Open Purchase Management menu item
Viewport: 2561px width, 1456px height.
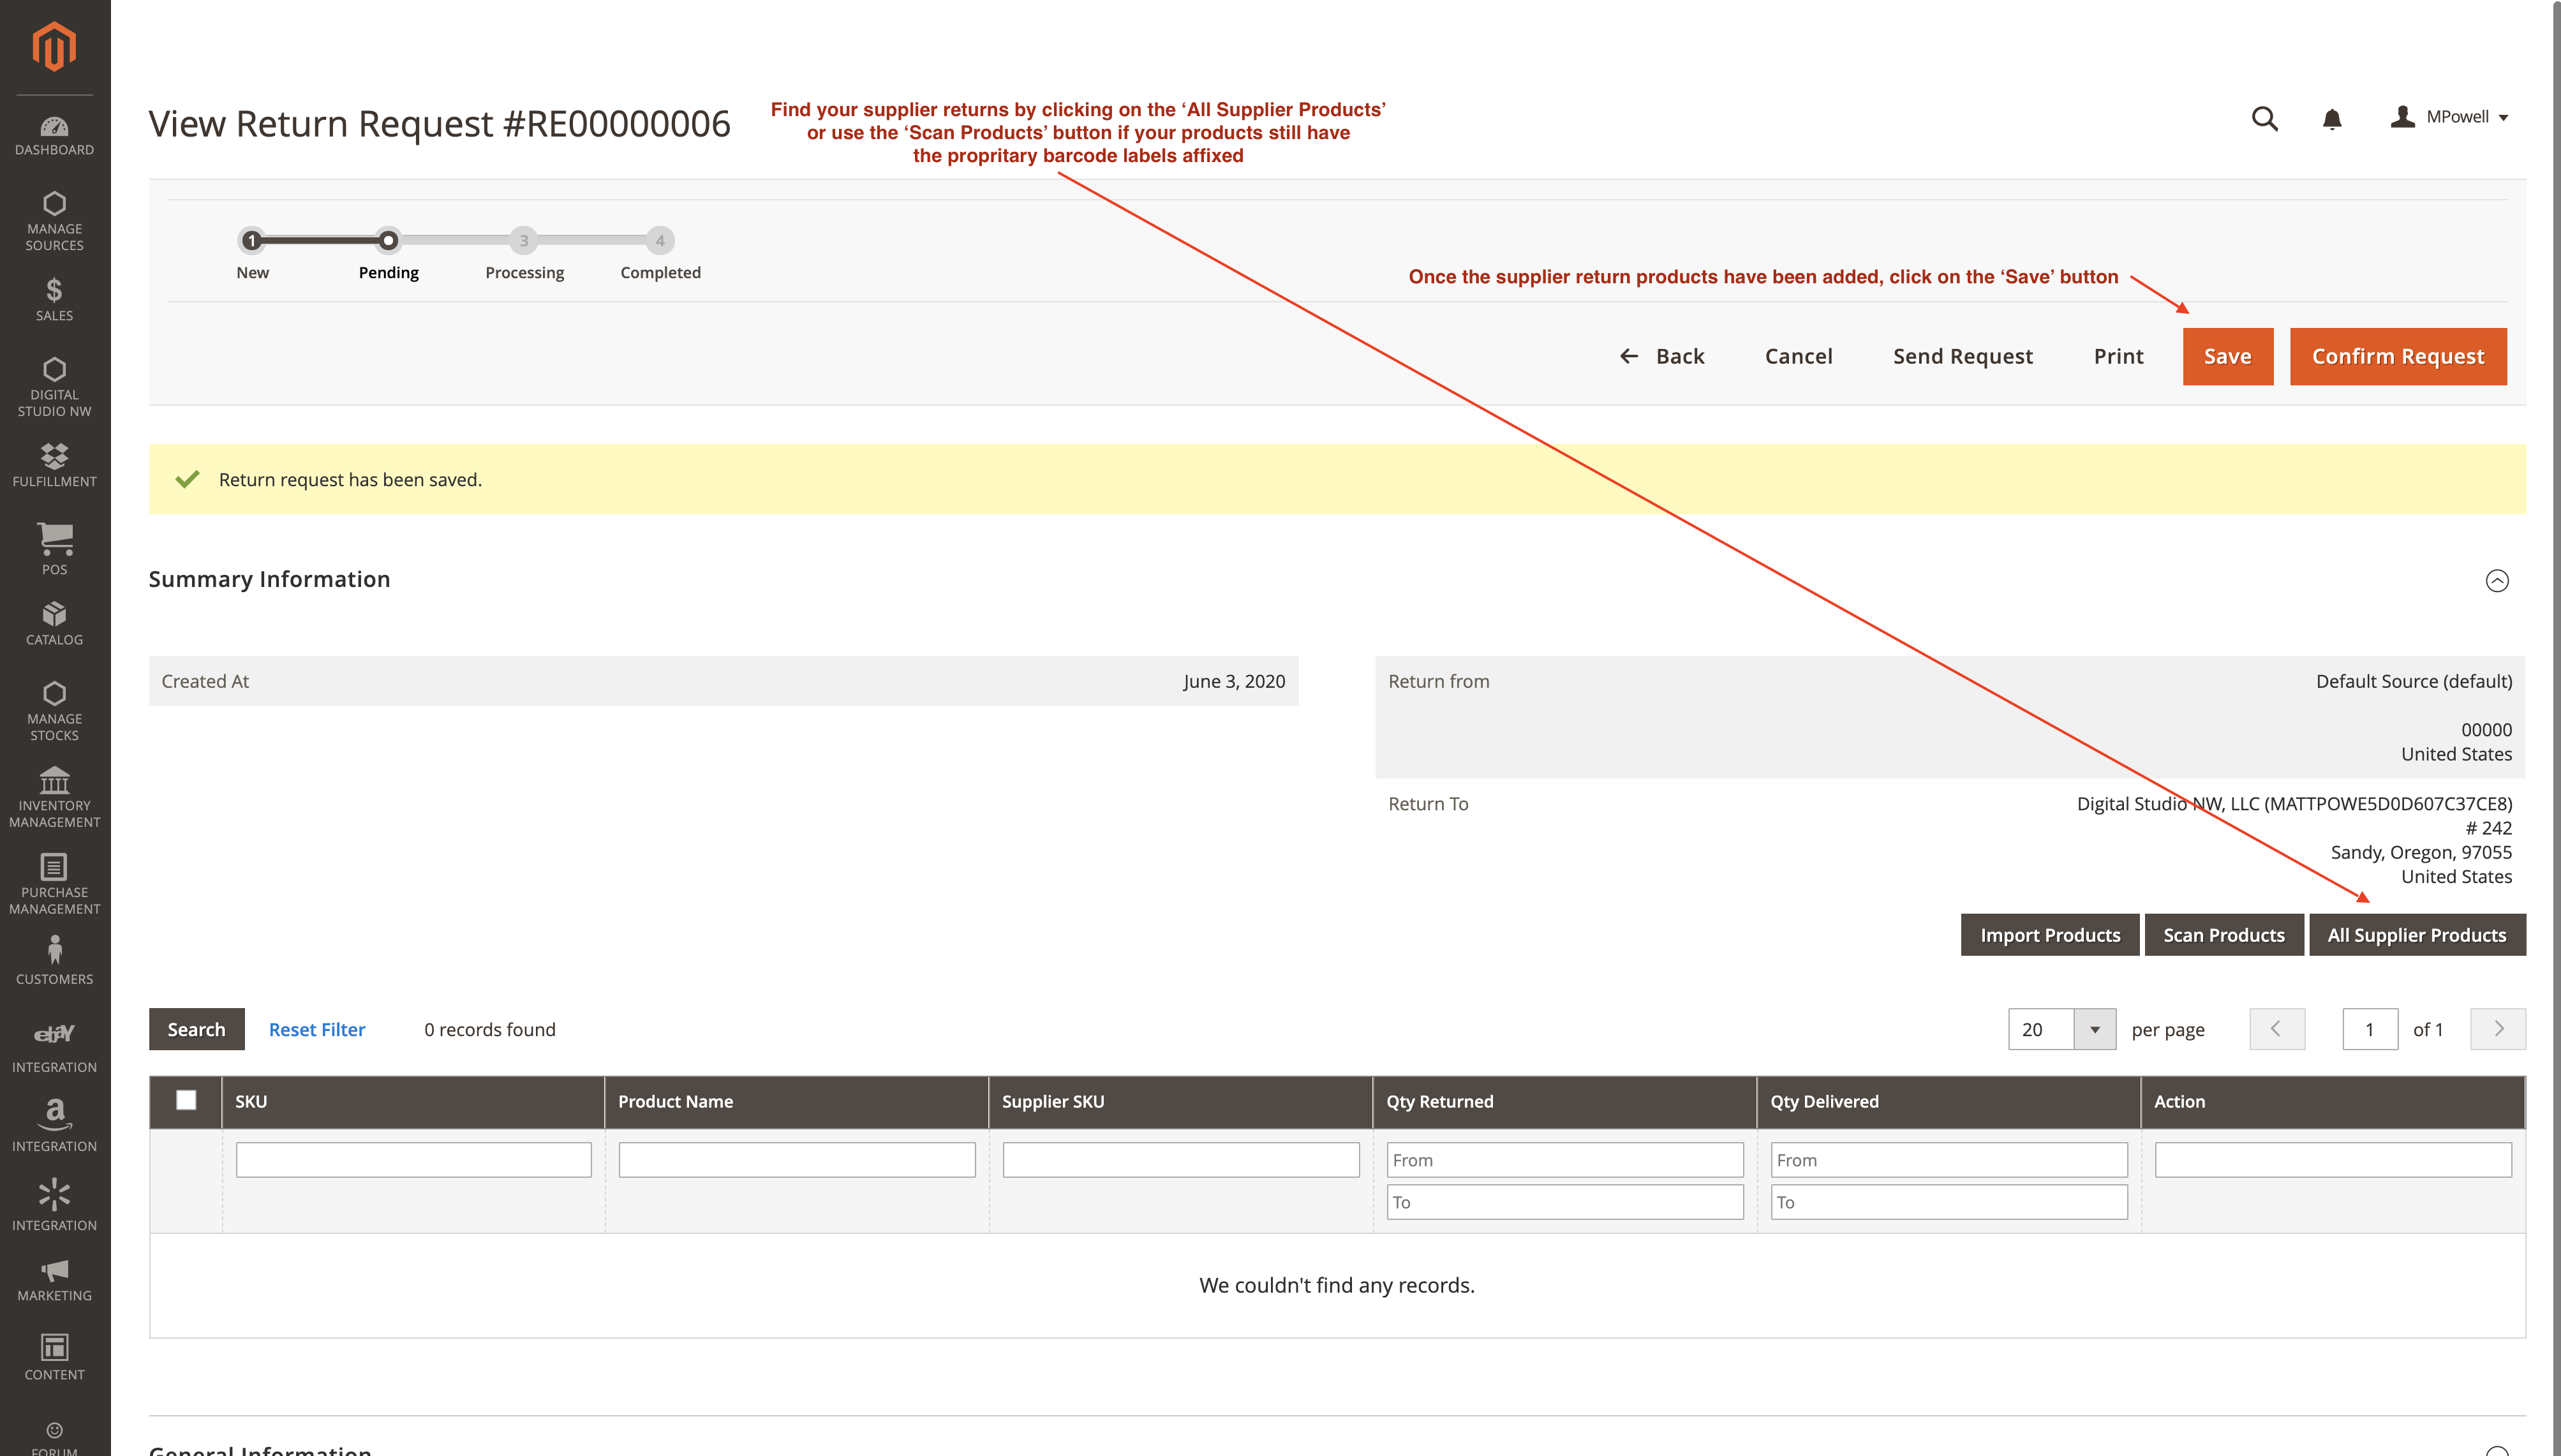point(54,883)
